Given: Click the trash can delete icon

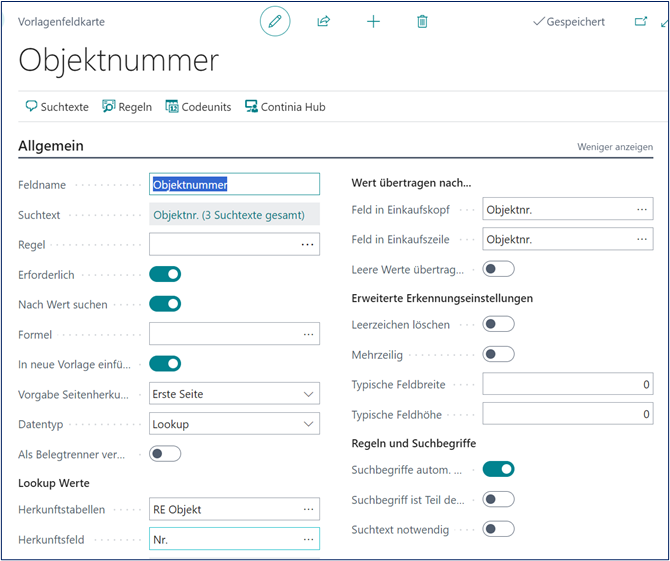Looking at the screenshot, I should coord(422,21).
